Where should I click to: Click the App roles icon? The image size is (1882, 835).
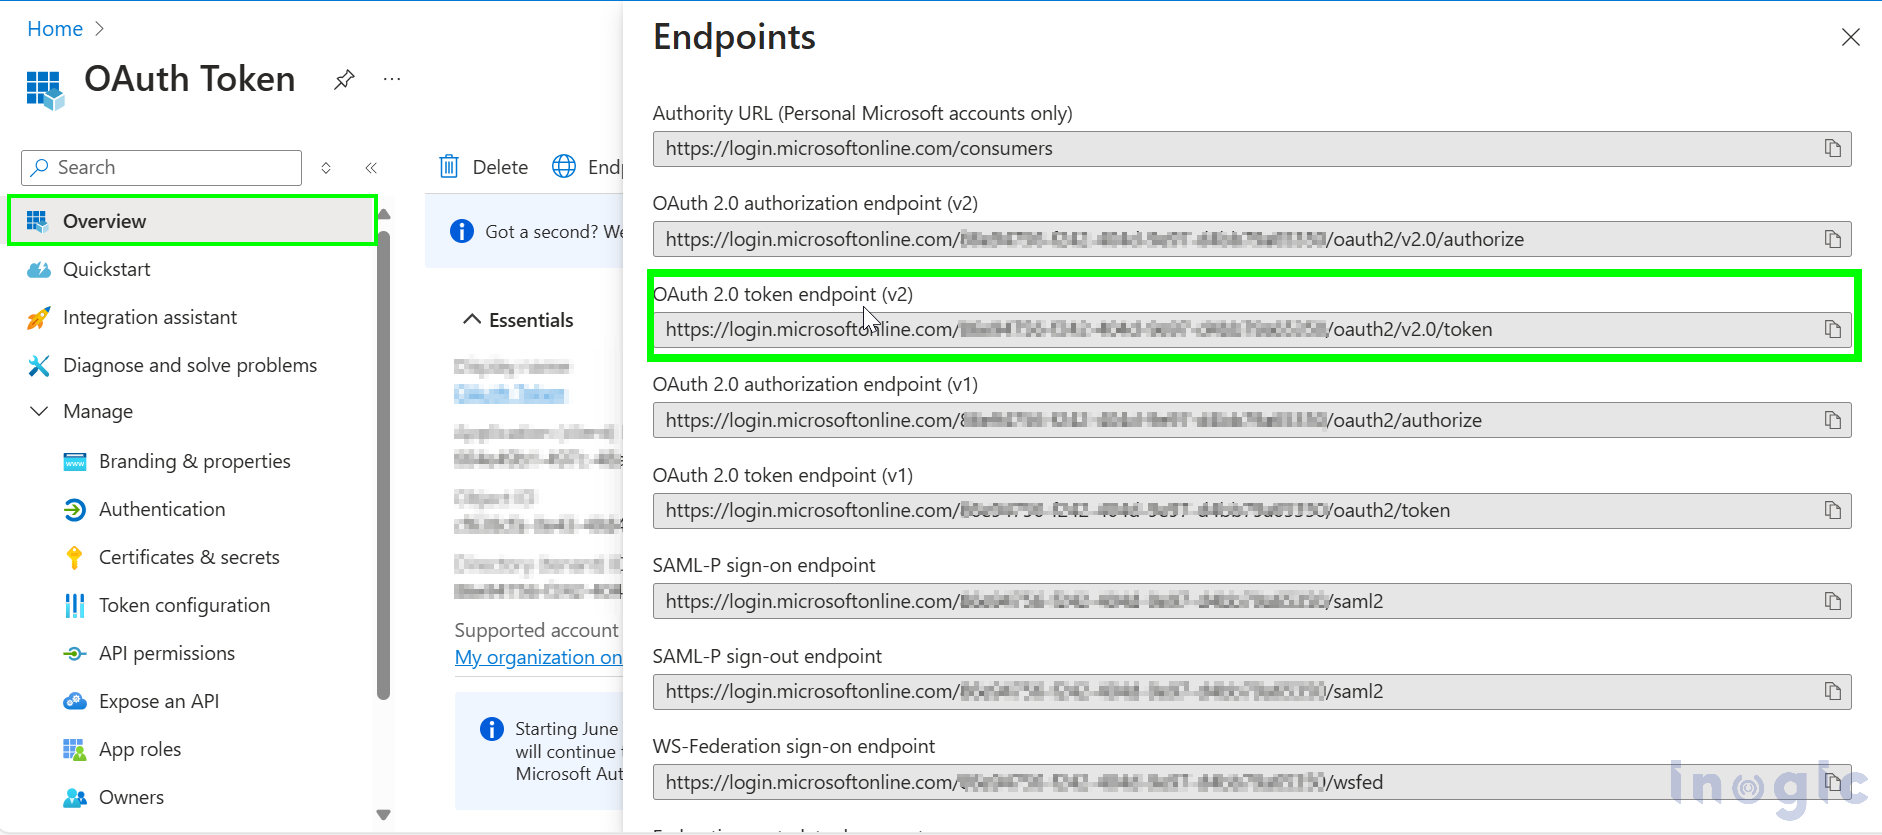tap(75, 750)
